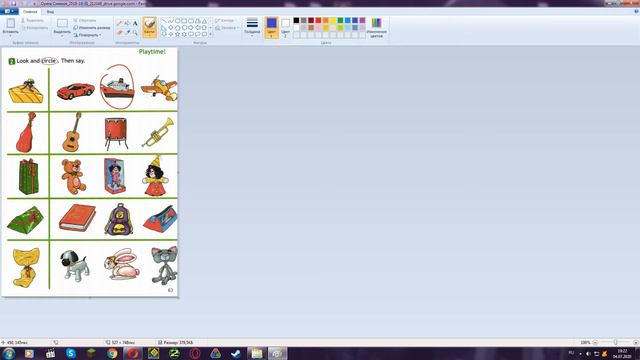
Task: Choose the Cloud callout shape
Action: [x=204, y=34]
